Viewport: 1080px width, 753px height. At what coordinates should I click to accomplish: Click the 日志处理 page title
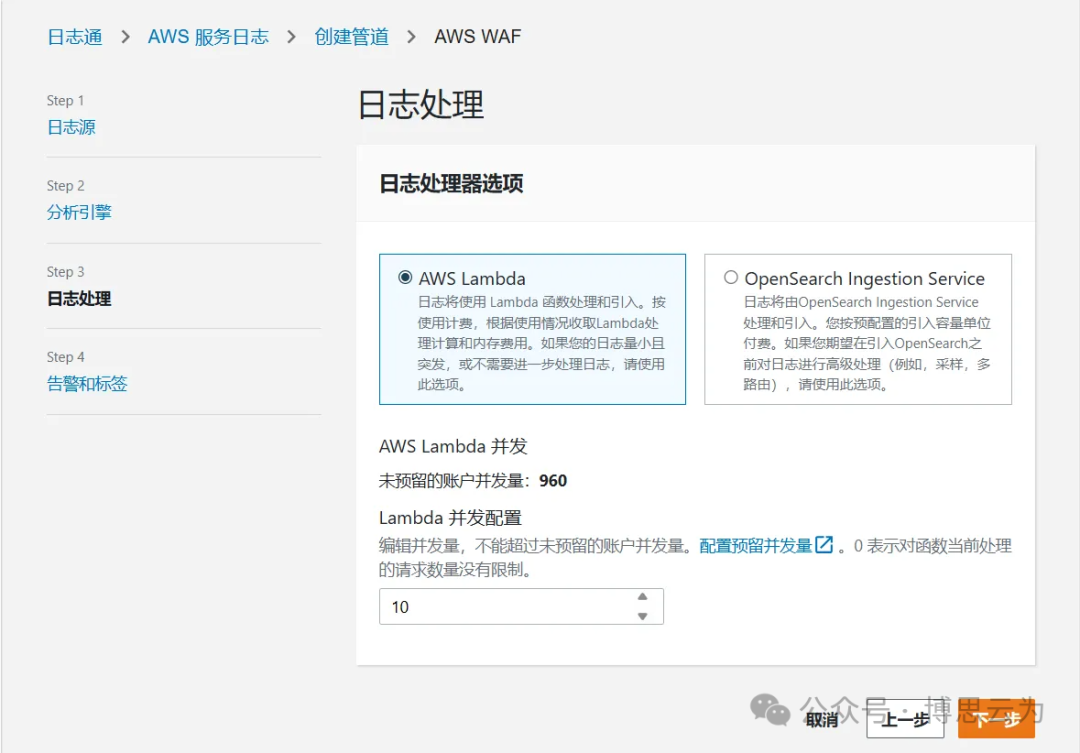pyautogui.click(x=421, y=105)
